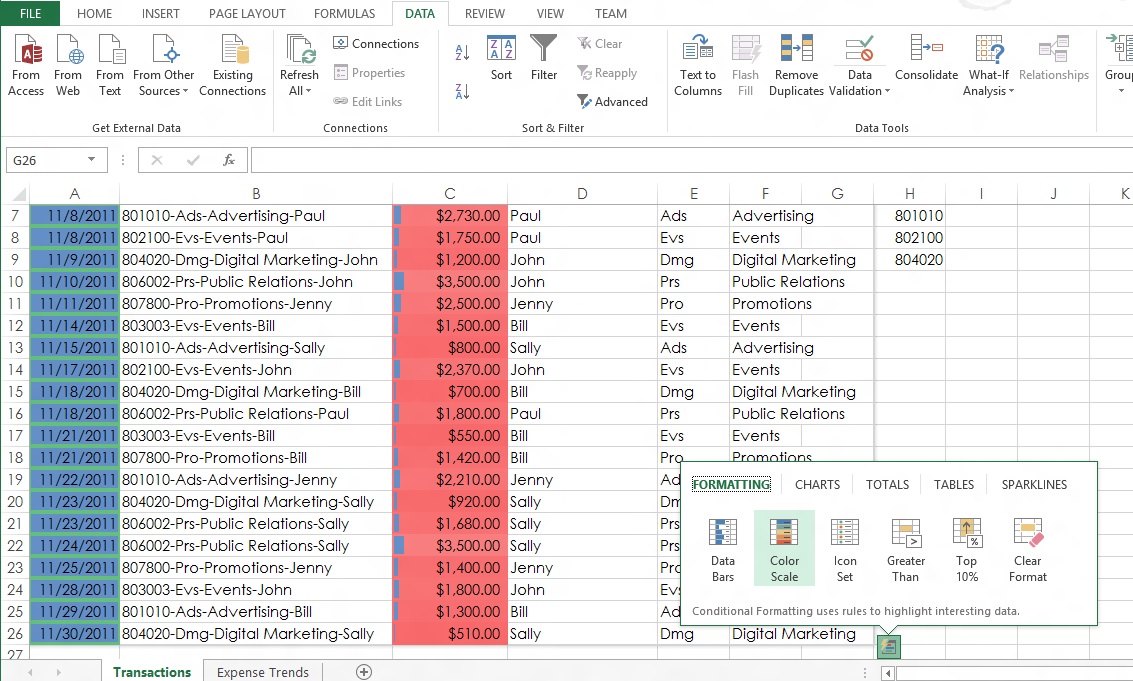Viewport: 1133px width, 681px height.
Task: Apply Data Bars from Quick Analysis
Action: 722,548
